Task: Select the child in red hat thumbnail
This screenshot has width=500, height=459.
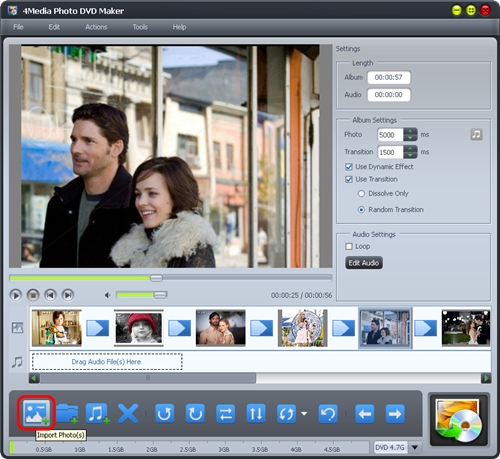Action: pos(139,328)
